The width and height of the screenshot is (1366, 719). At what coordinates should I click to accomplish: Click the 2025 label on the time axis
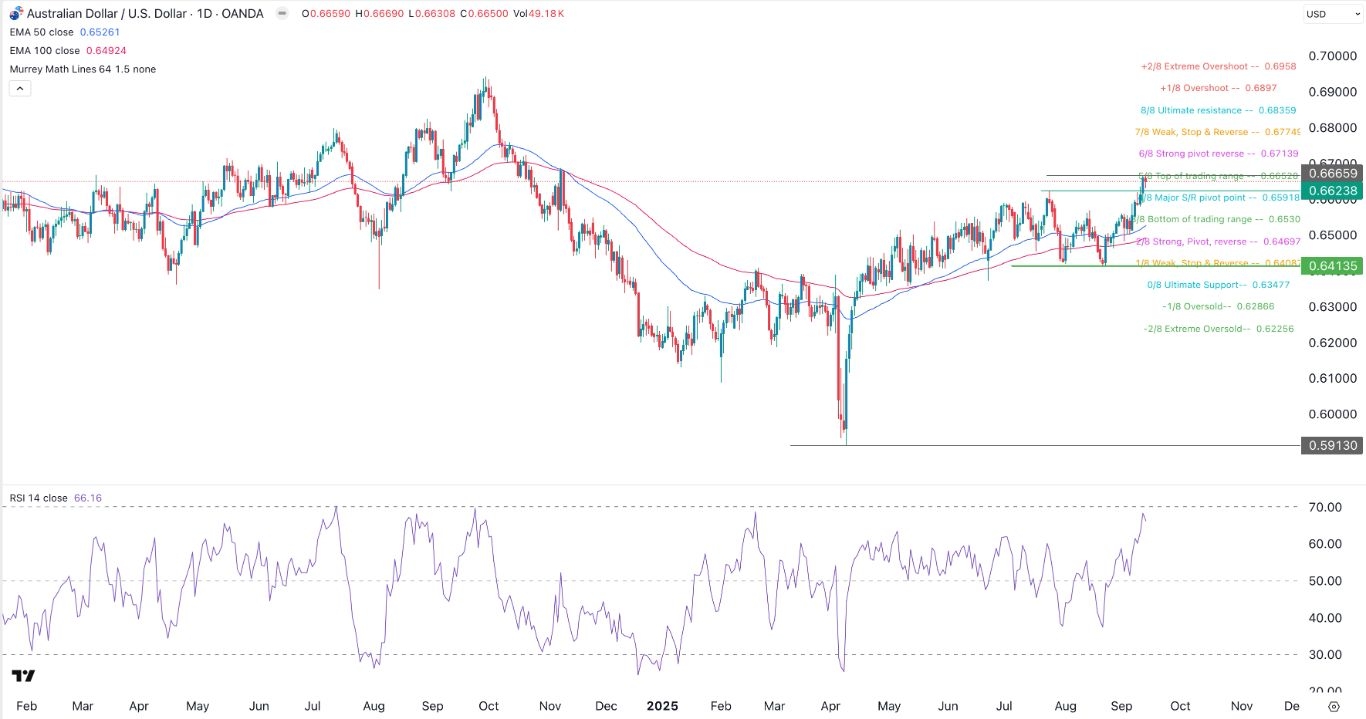(x=662, y=706)
